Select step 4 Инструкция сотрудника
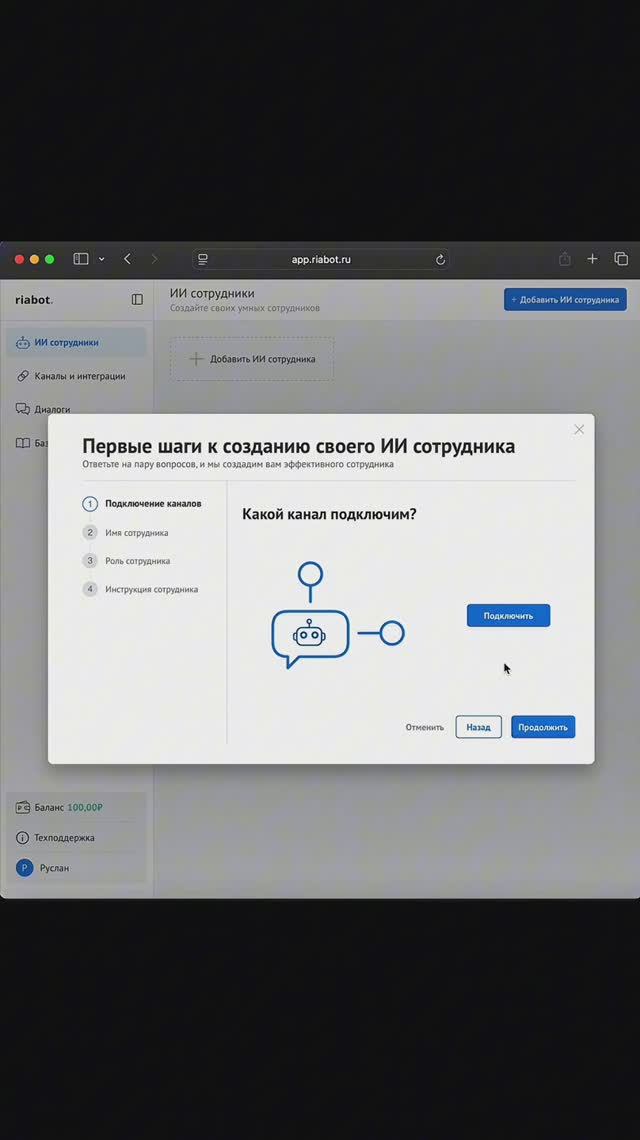Viewport: 640px width, 1140px height. click(140, 590)
